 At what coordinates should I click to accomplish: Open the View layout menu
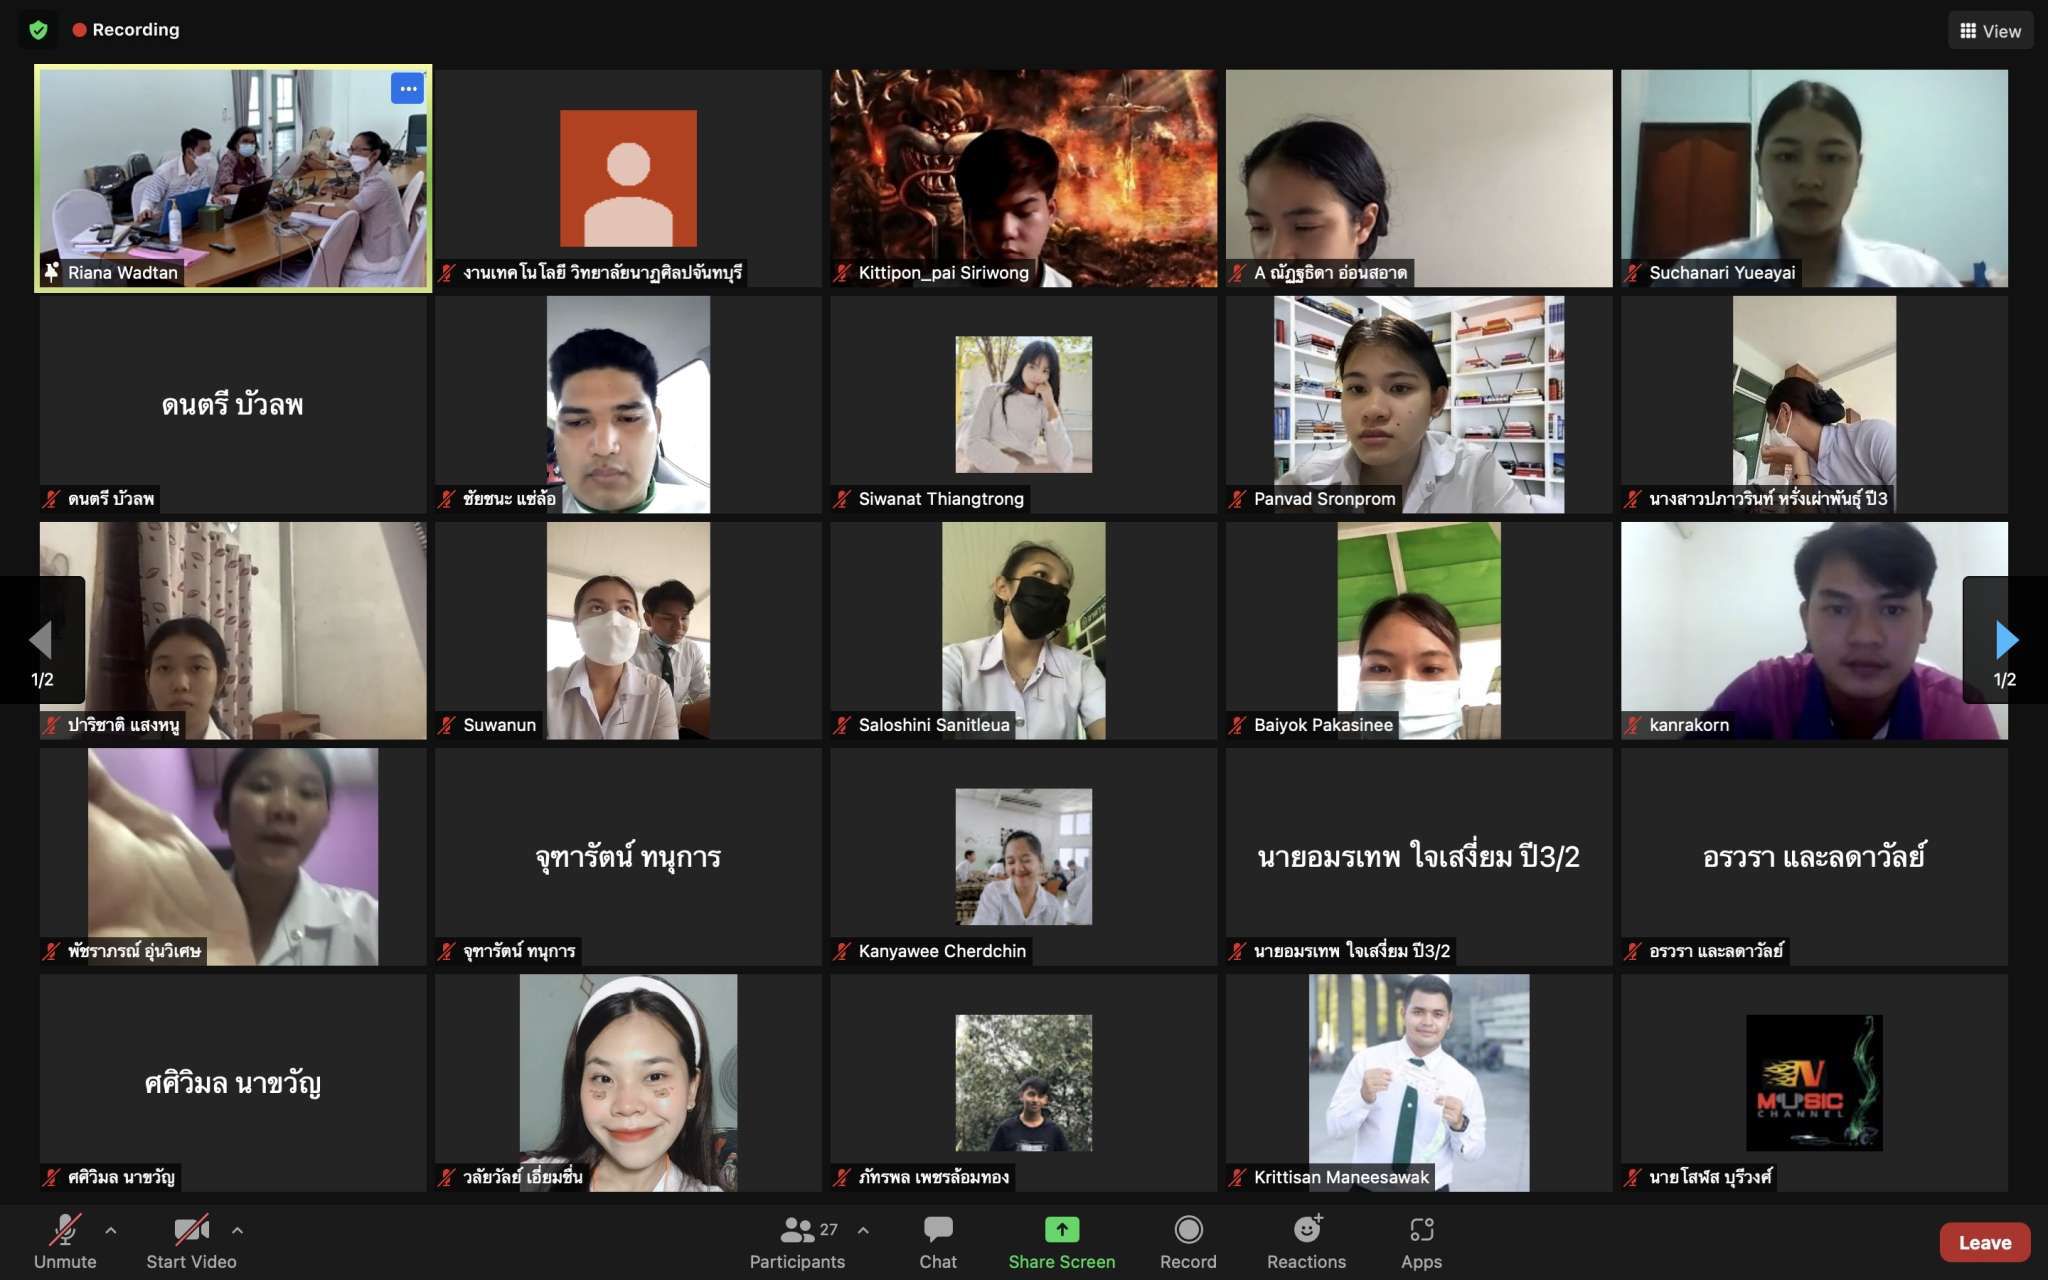1989,31
